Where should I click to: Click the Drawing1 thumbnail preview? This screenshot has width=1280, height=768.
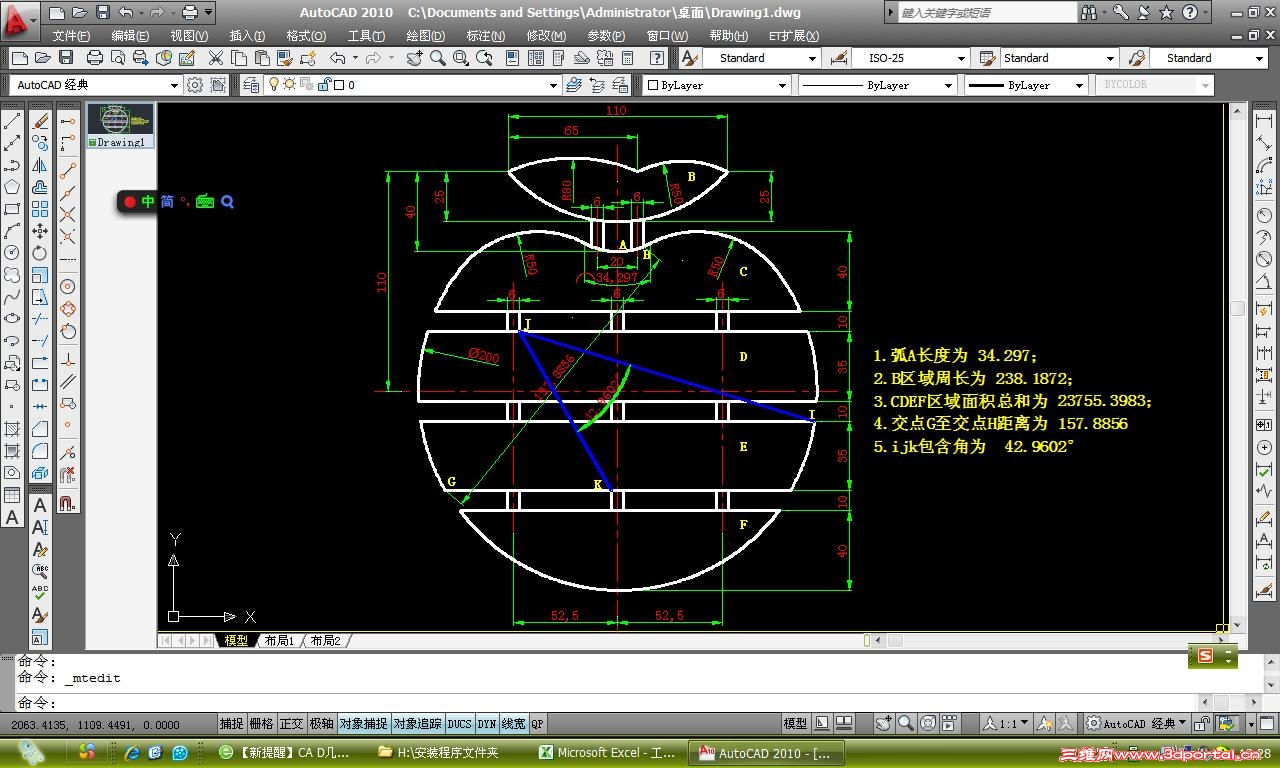click(x=120, y=120)
